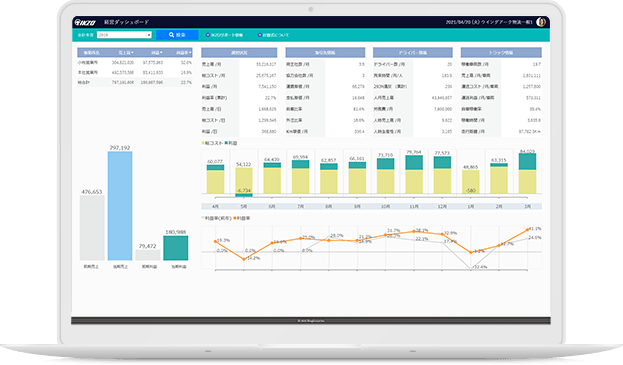Screen dimensions: 623x365
Task: Click the 労務費/月 metric row
Action: pos(413,109)
